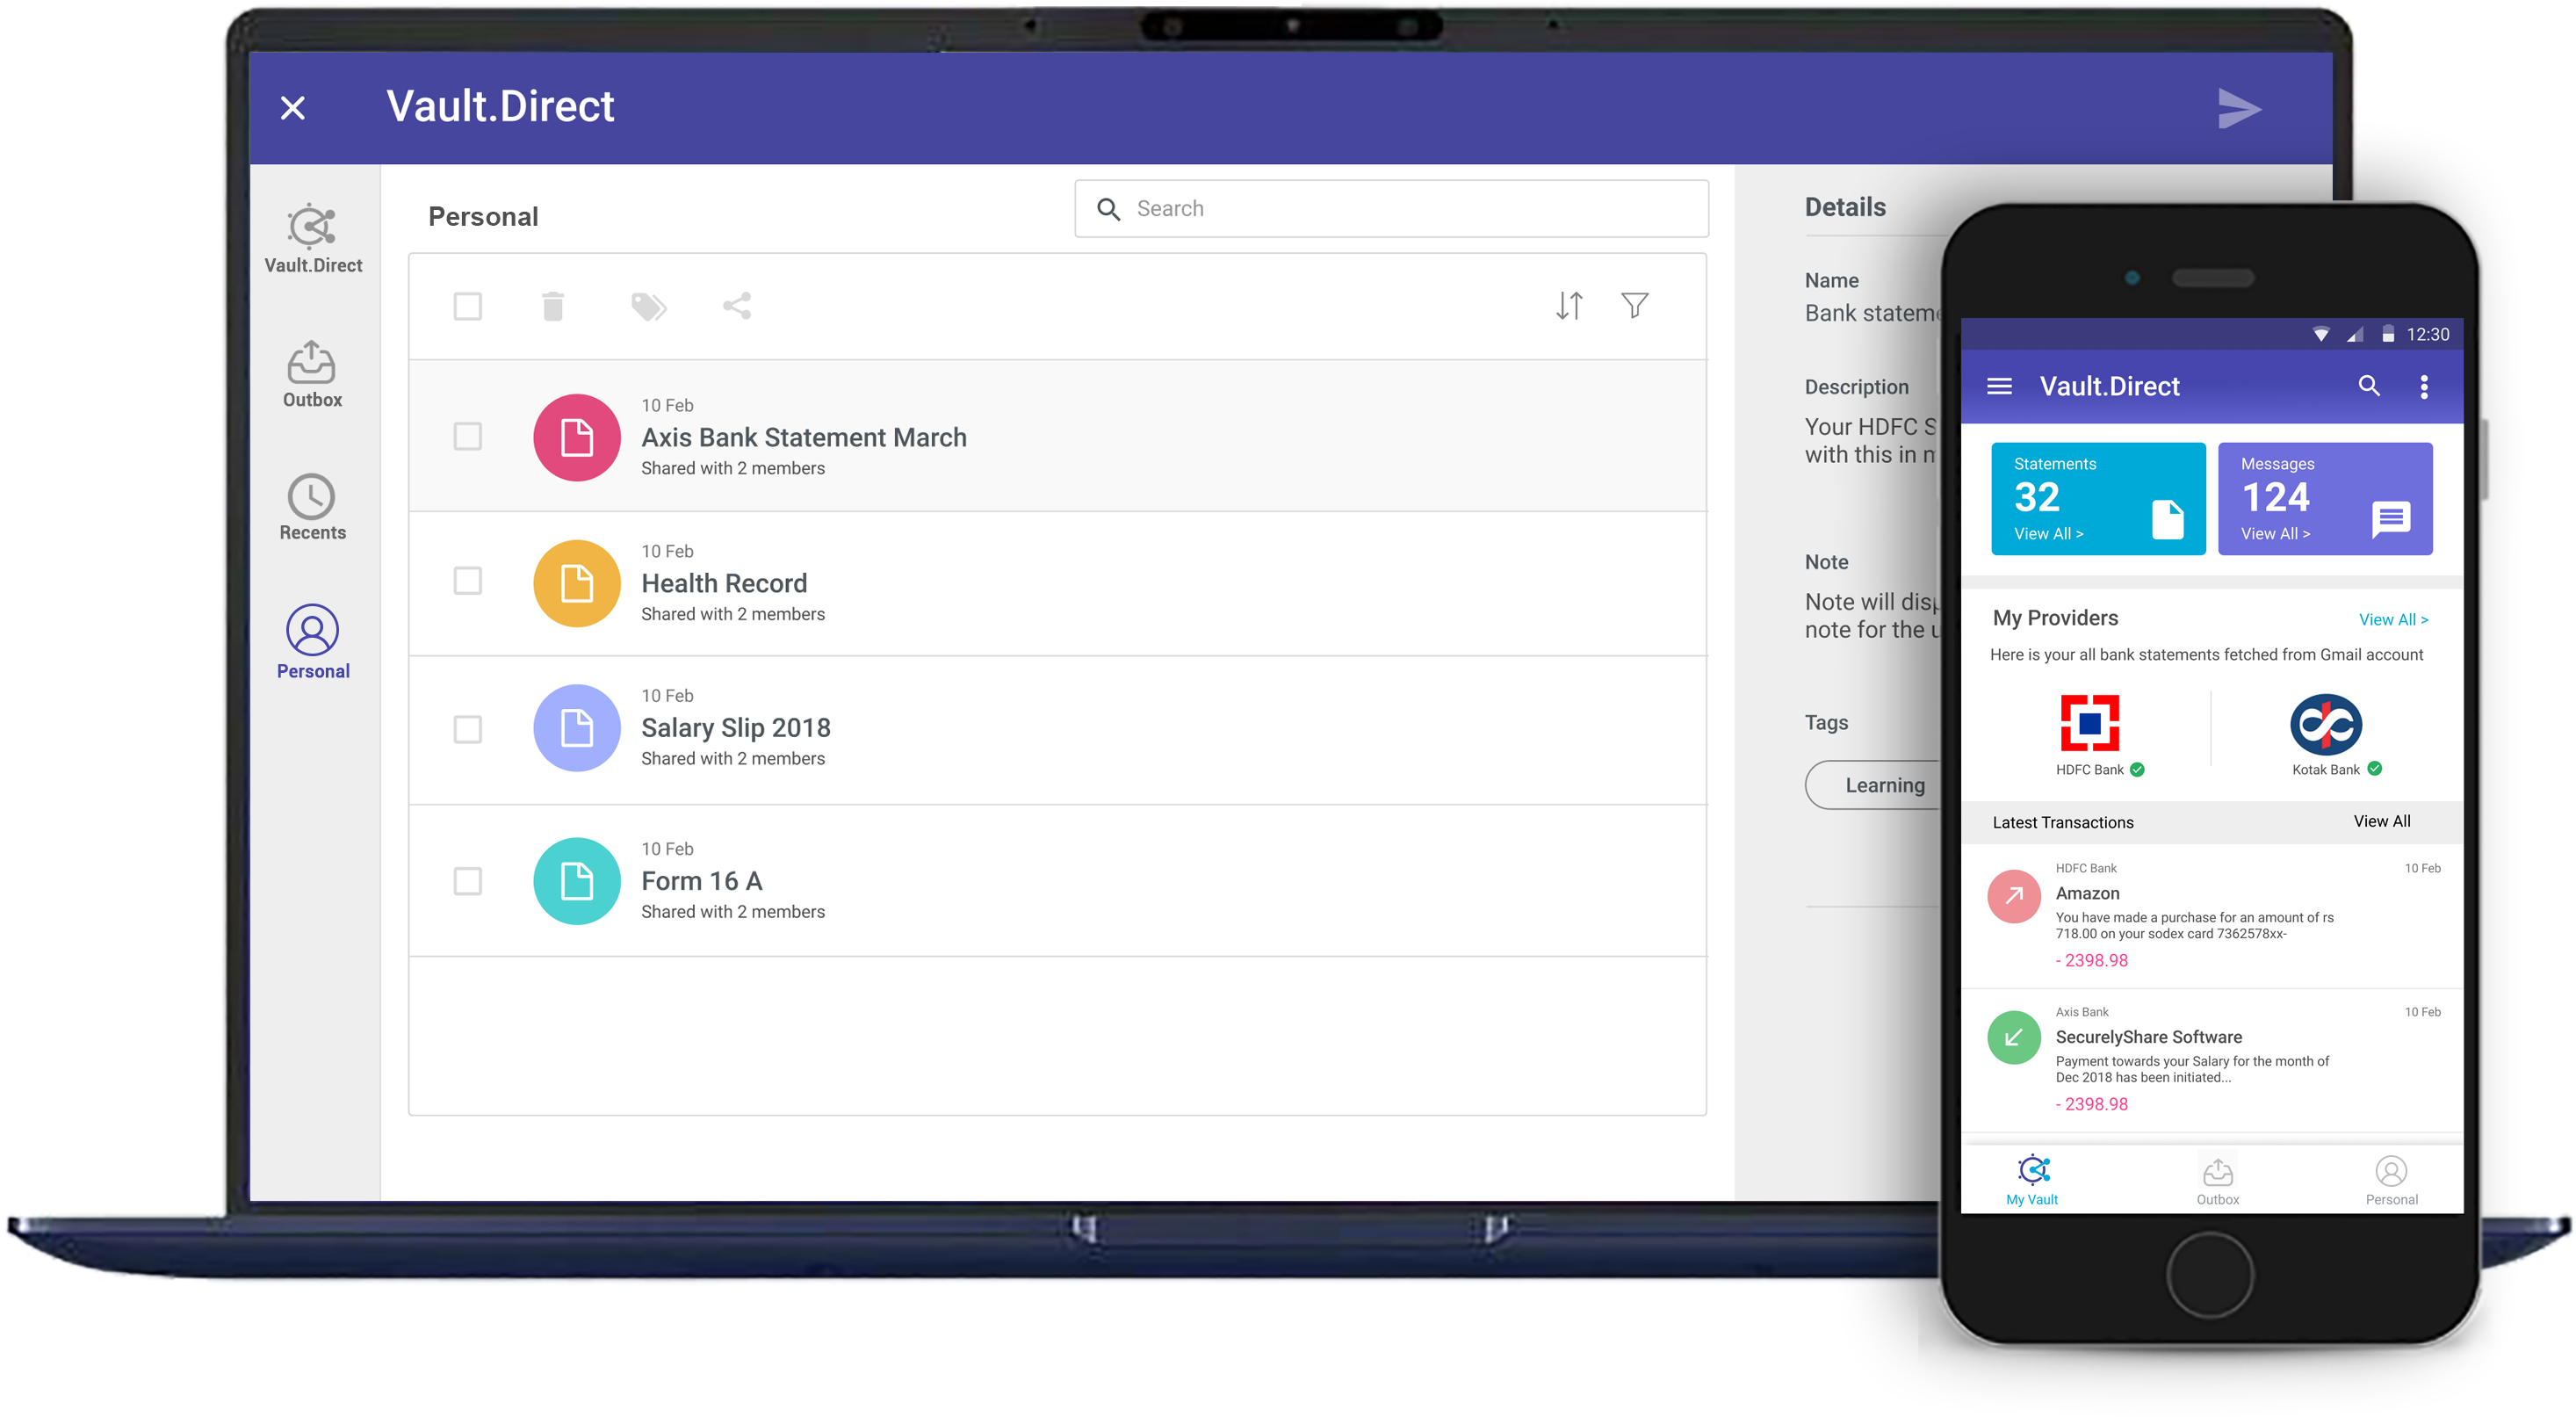Viewport: 2576px width, 1417px height.
Task: Switch to My Vault phone tab
Action: point(2032,1180)
